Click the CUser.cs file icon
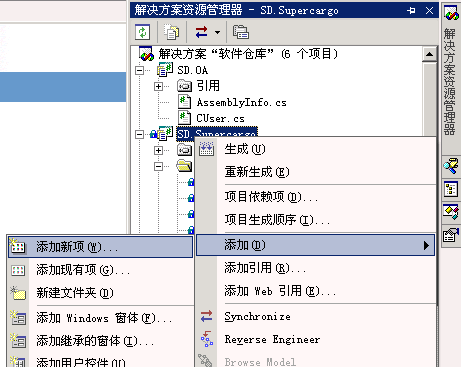The width and height of the screenshot is (462, 367). pos(184,118)
